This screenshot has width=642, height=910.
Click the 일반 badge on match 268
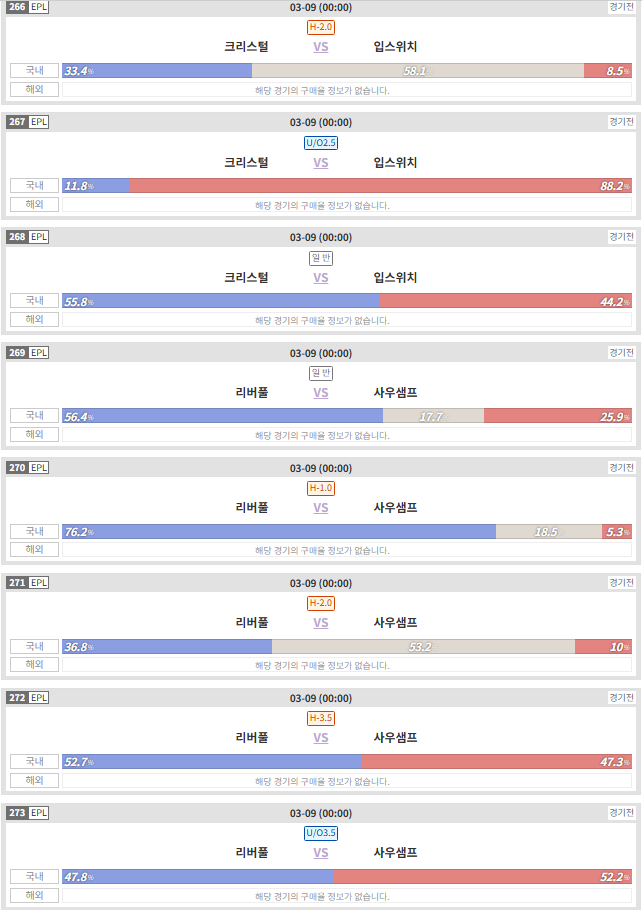(320, 258)
